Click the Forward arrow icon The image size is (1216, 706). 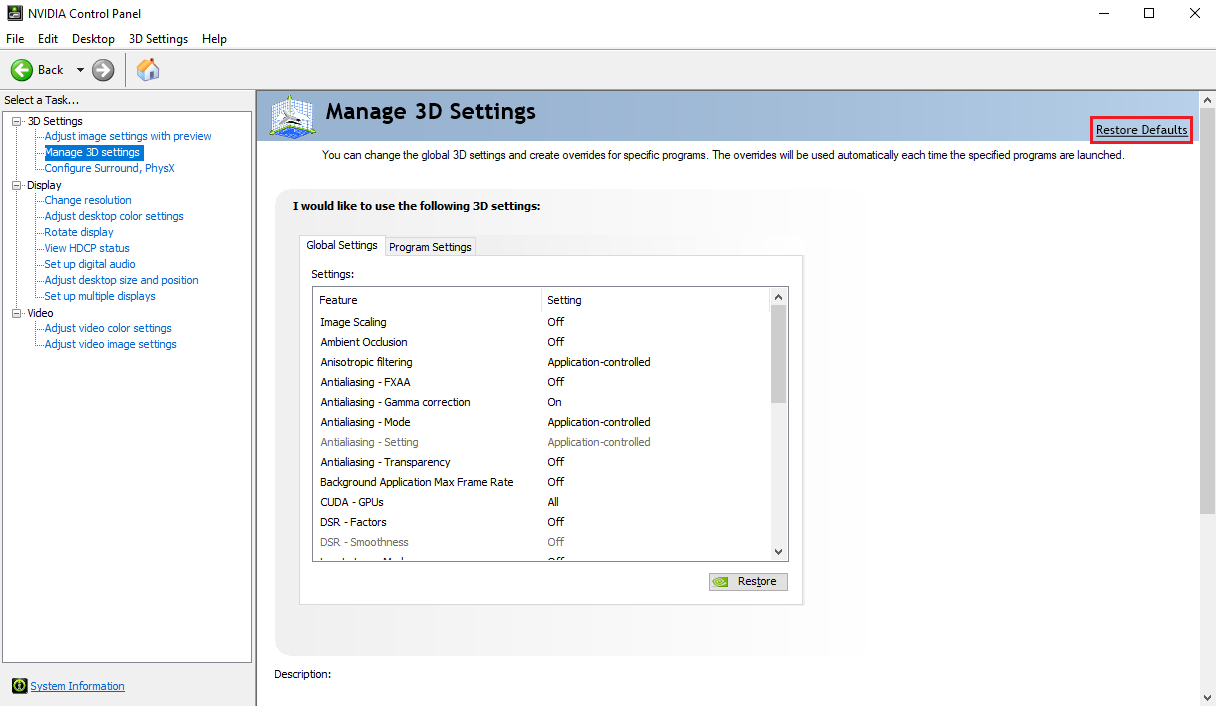click(103, 70)
